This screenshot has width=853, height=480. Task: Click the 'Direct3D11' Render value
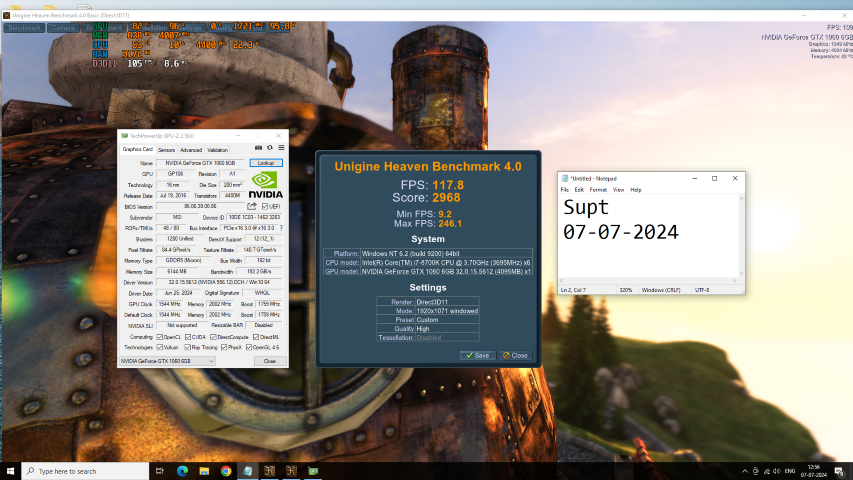point(432,302)
